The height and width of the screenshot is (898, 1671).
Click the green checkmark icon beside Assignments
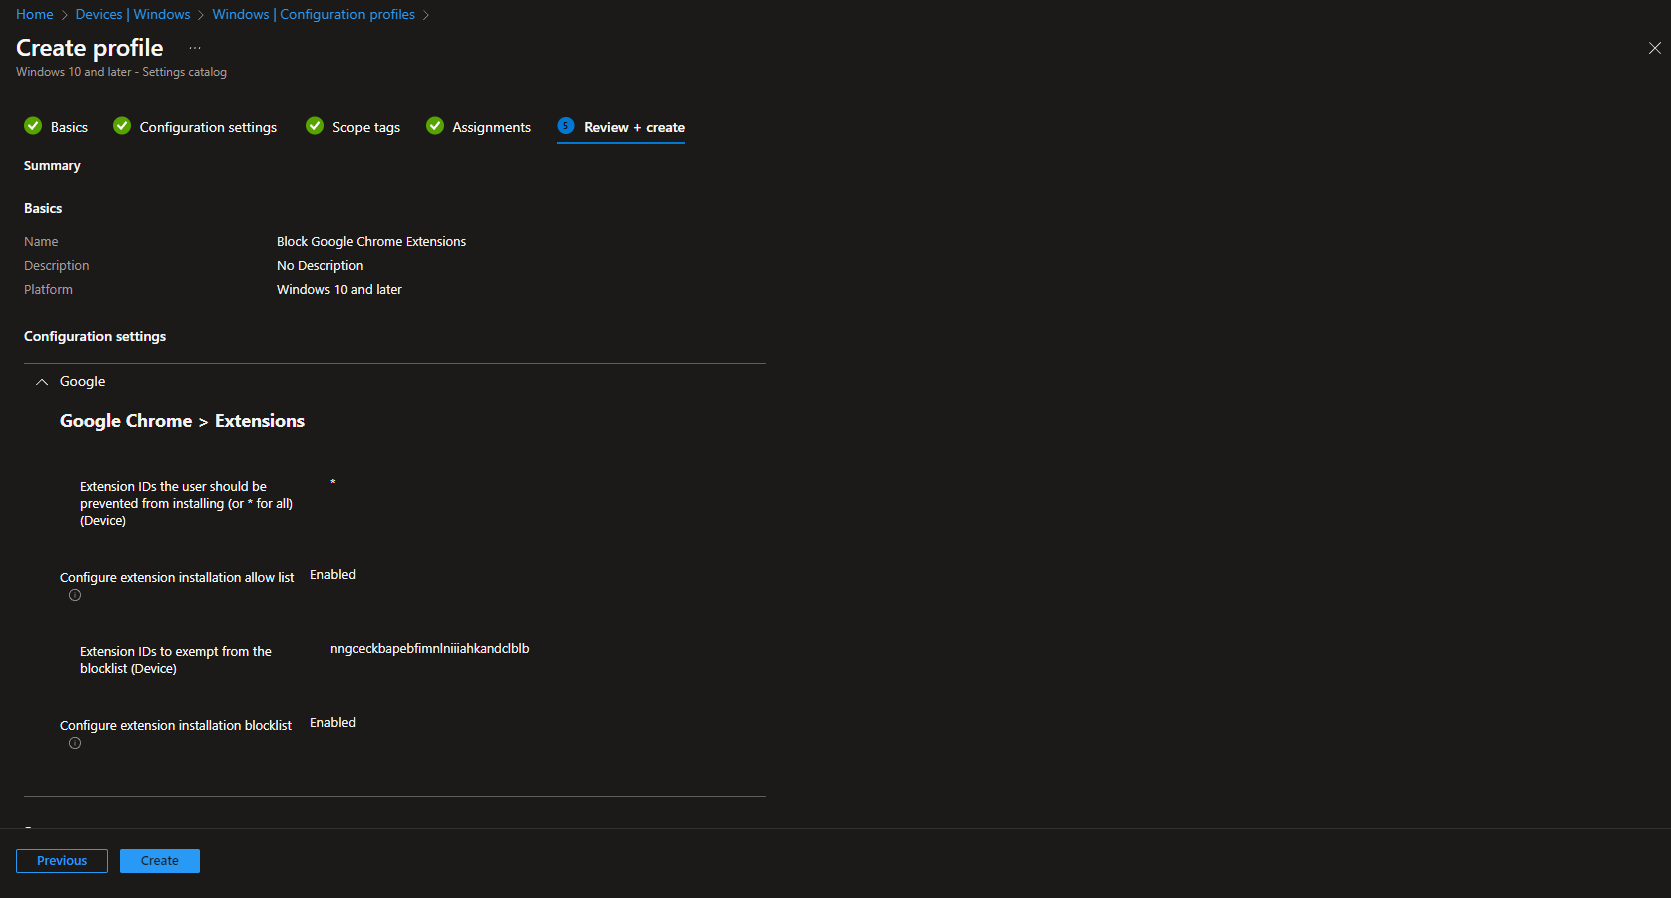[x=435, y=125]
